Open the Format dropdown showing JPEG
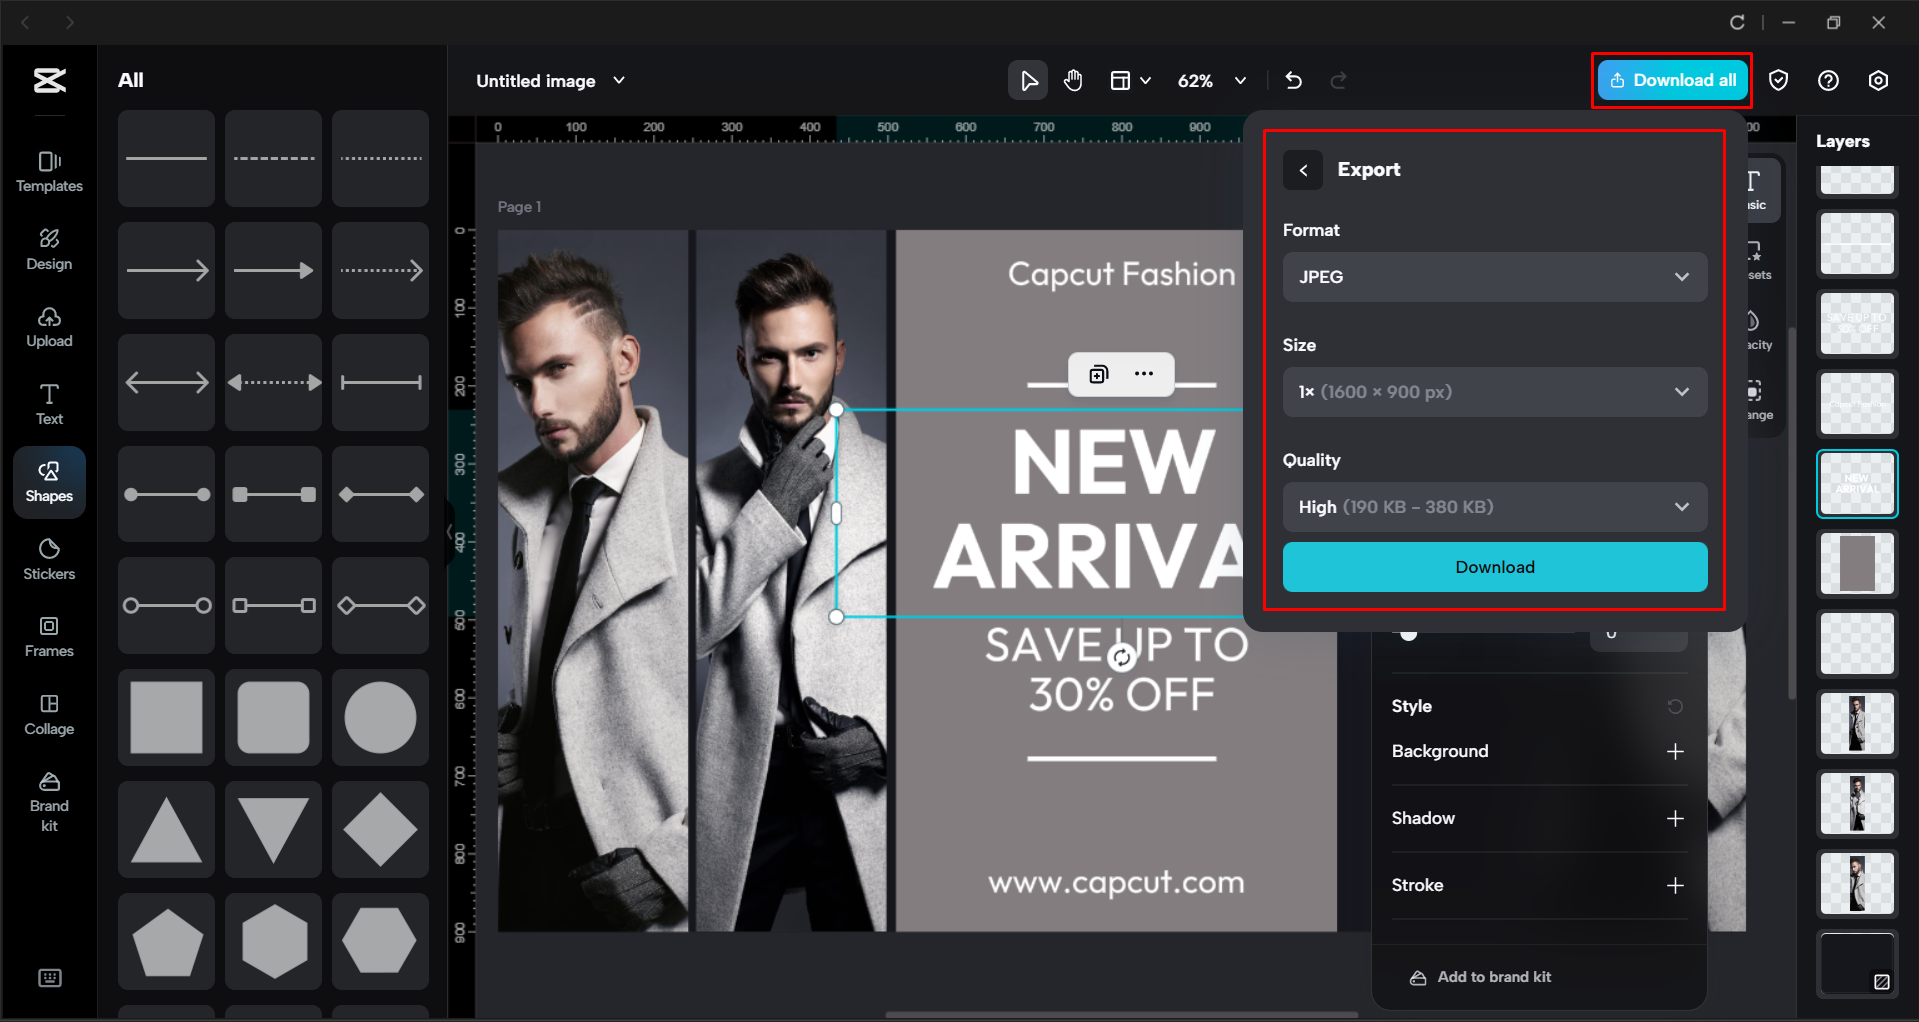The width and height of the screenshot is (1919, 1022). [x=1494, y=277]
